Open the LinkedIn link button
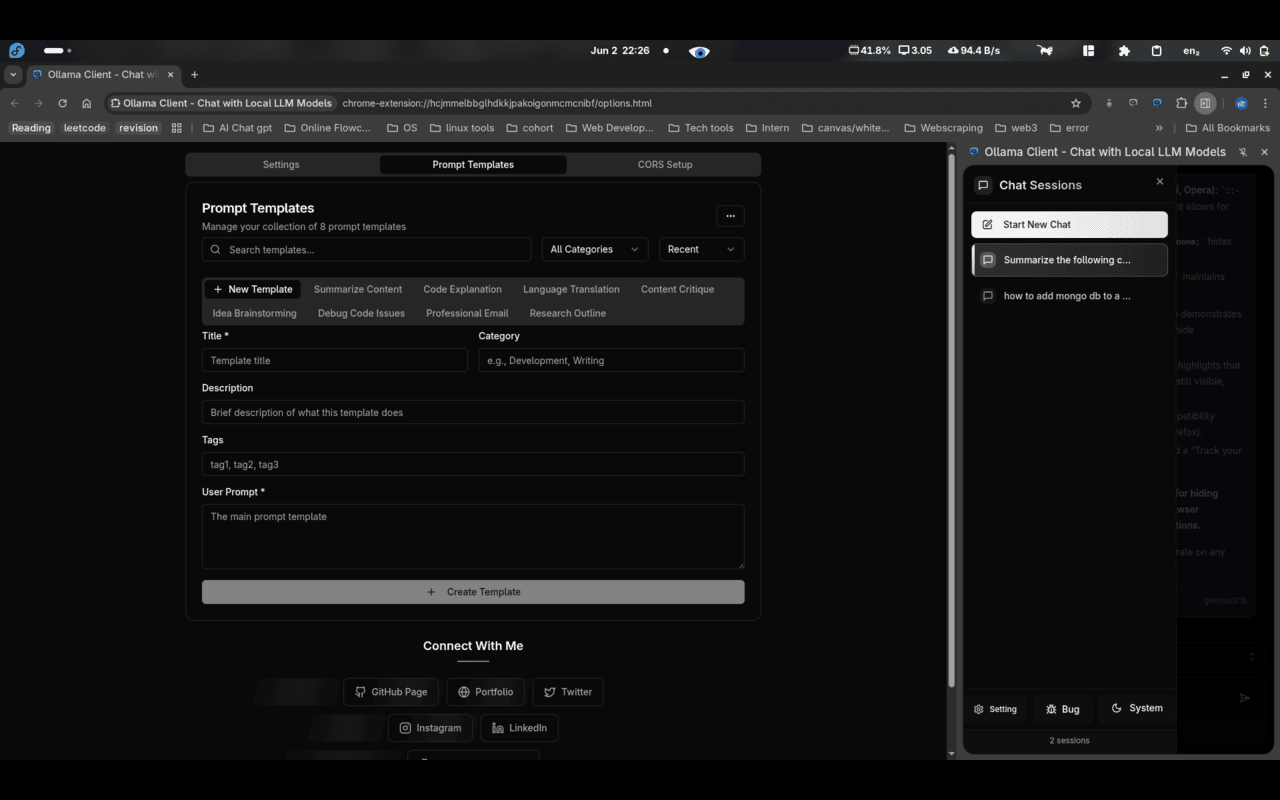Screen dimensions: 1280x800 (x=519, y=728)
